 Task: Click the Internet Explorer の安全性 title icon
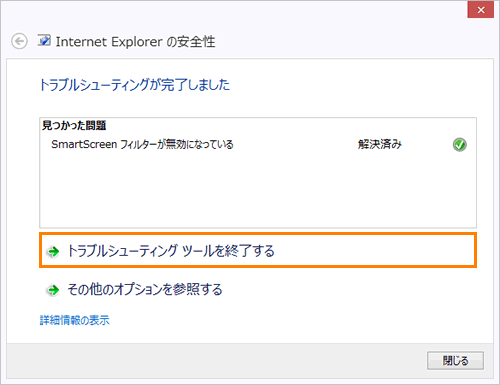[44, 41]
